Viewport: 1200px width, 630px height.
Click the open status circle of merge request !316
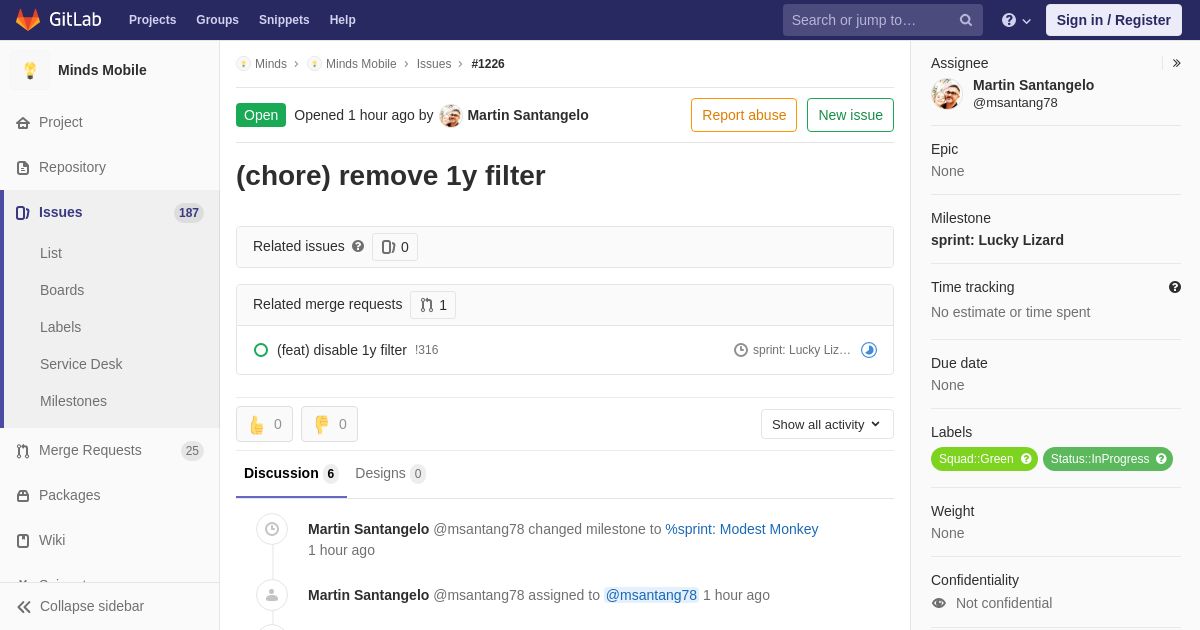261,350
